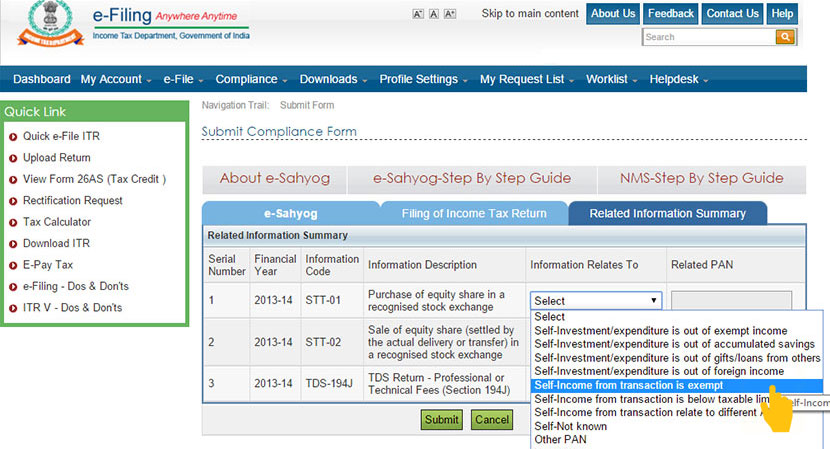
Task: Expand the Profile Settings menu
Action: [423, 79]
